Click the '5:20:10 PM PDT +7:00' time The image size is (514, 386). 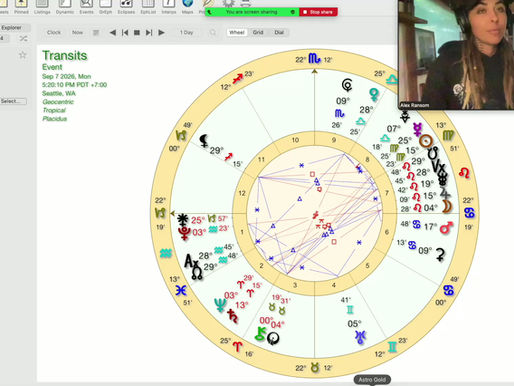(74, 85)
